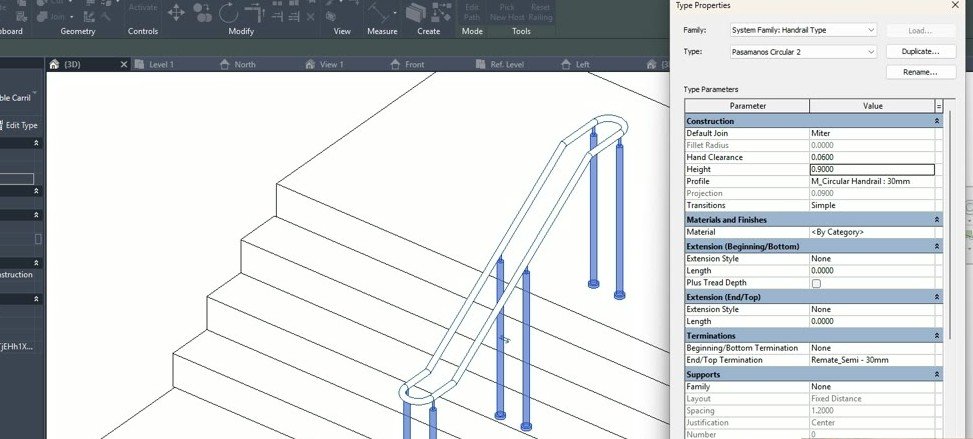973x439 pixels.
Task: Collapse the Extension (End/Top) group
Action: point(937,297)
